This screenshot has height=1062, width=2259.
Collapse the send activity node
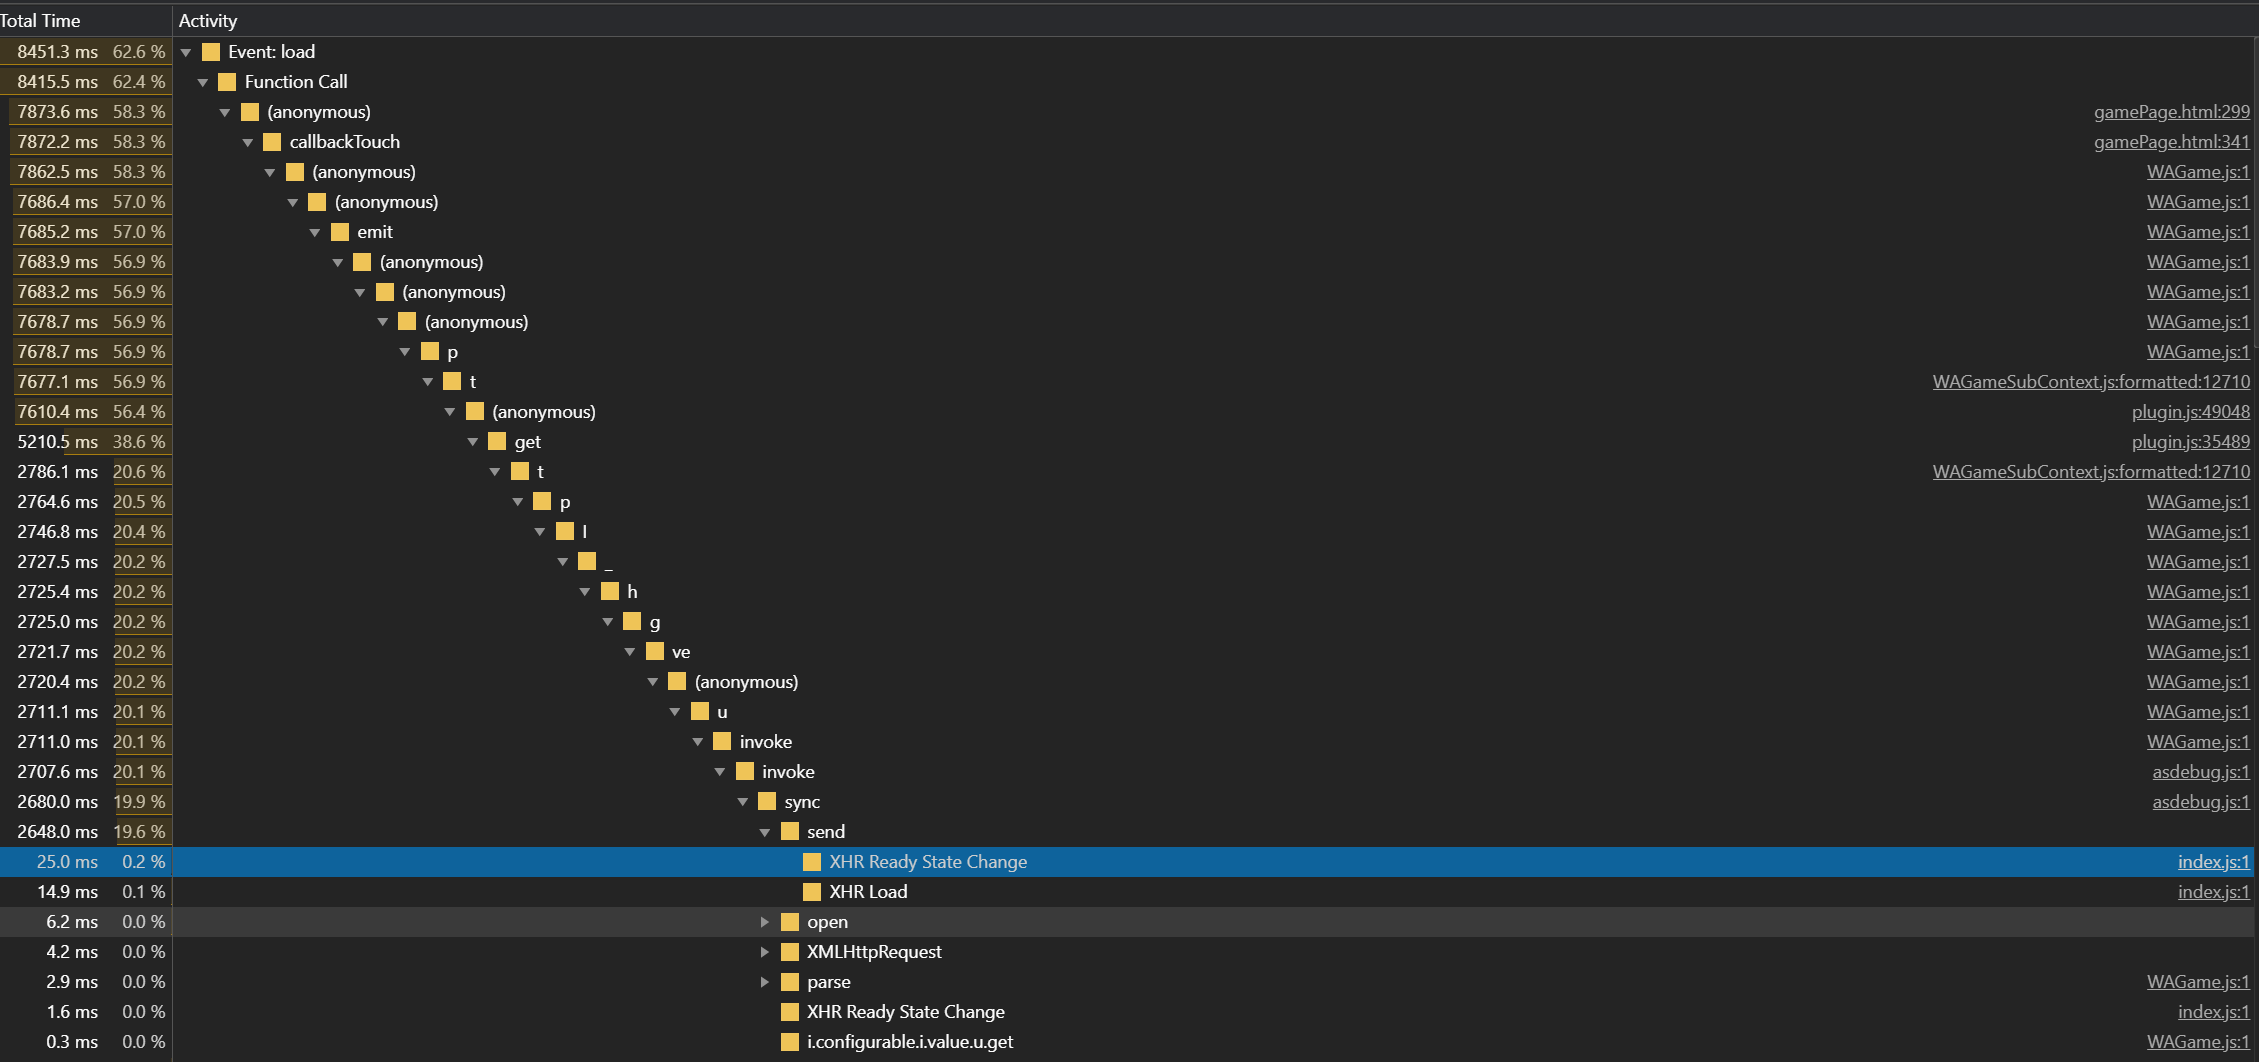coord(765,832)
